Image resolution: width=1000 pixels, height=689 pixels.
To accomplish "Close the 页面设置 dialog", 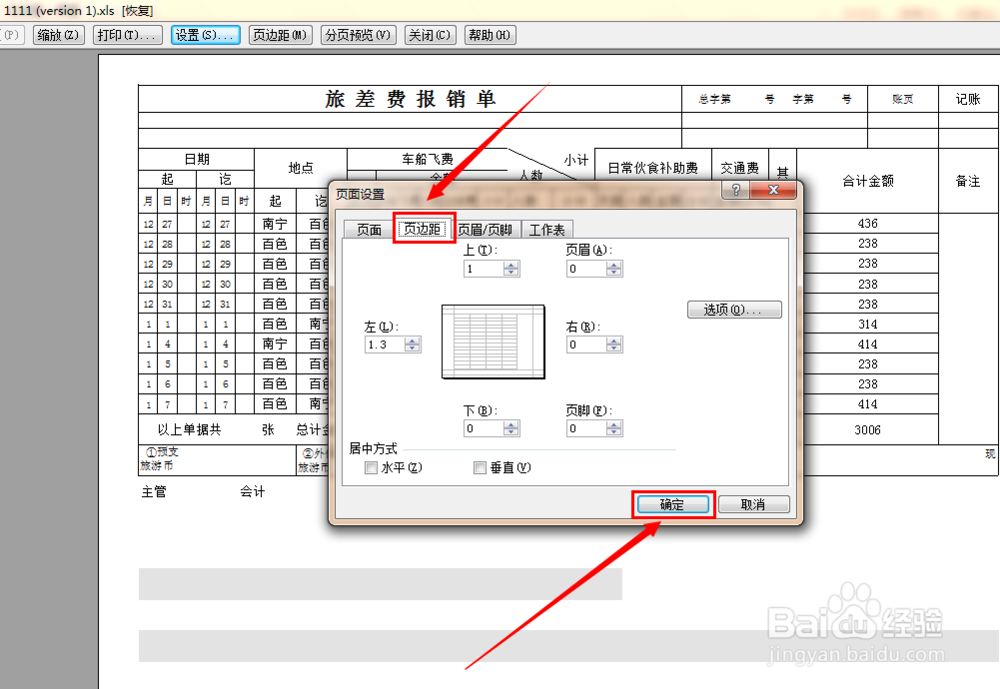I will pyautogui.click(x=774, y=189).
